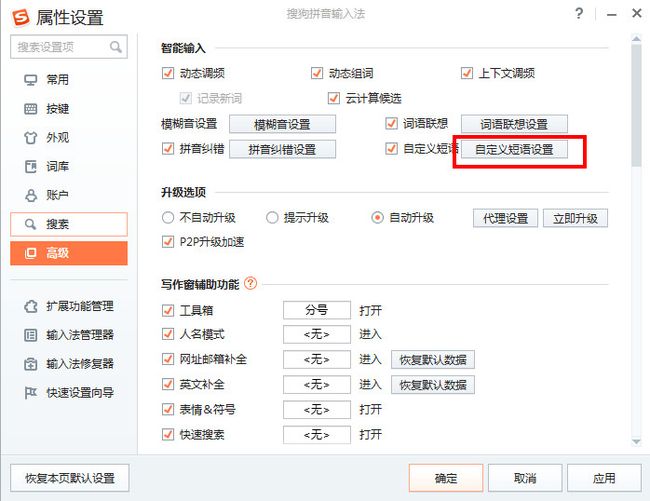
Task: Toggle 工具箱 checkbox
Action: tap(168, 310)
